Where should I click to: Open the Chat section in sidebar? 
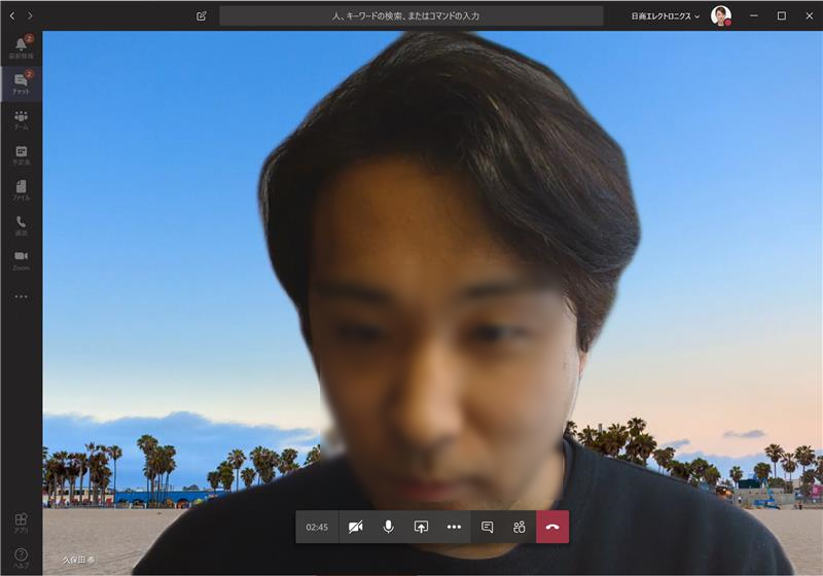point(21,83)
